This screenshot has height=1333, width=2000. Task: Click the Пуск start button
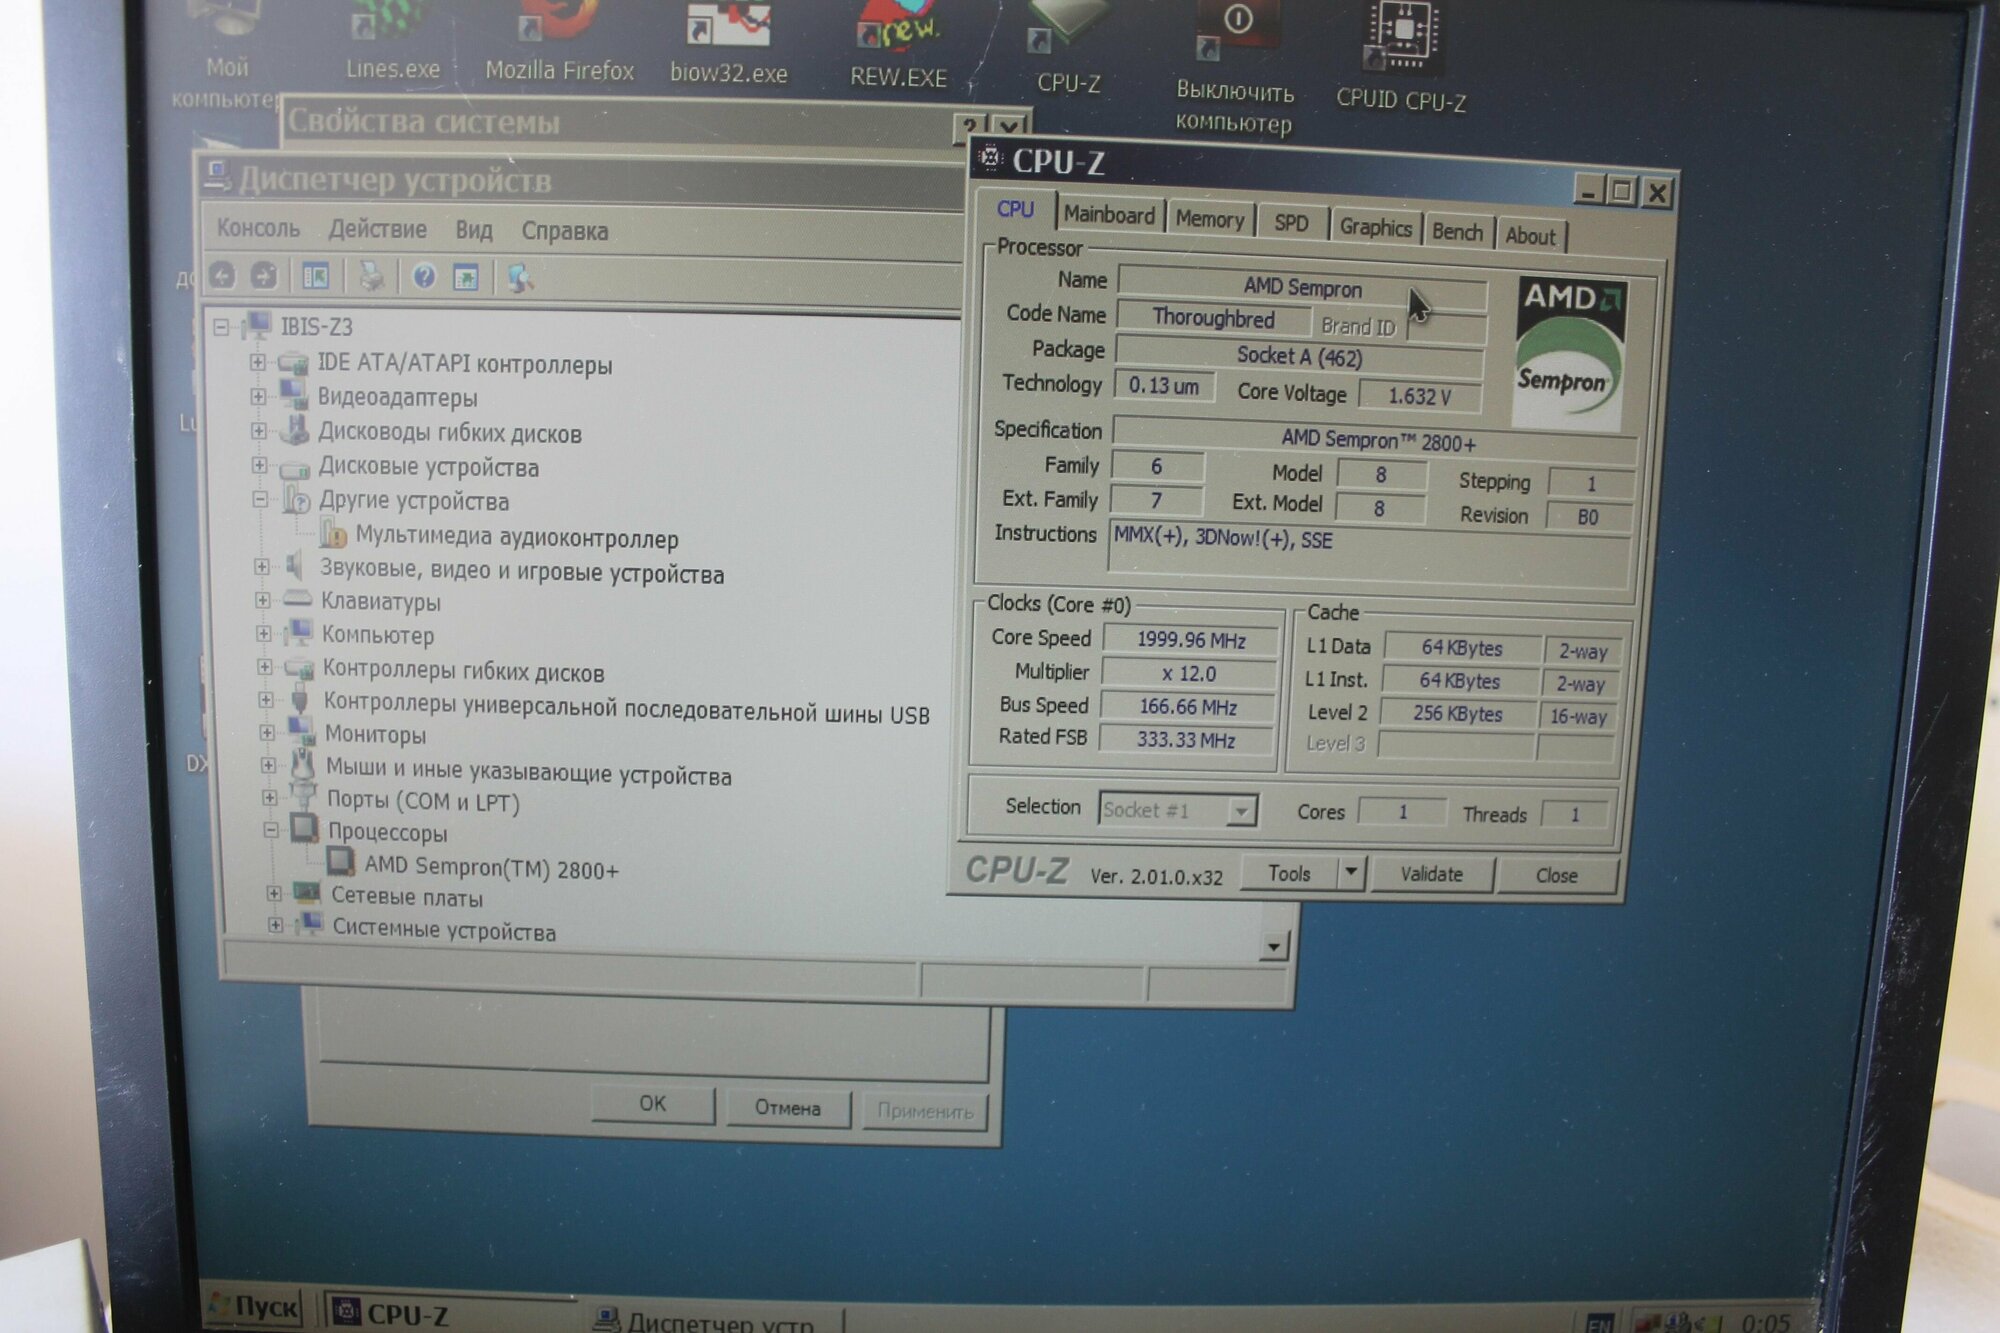(x=255, y=1307)
